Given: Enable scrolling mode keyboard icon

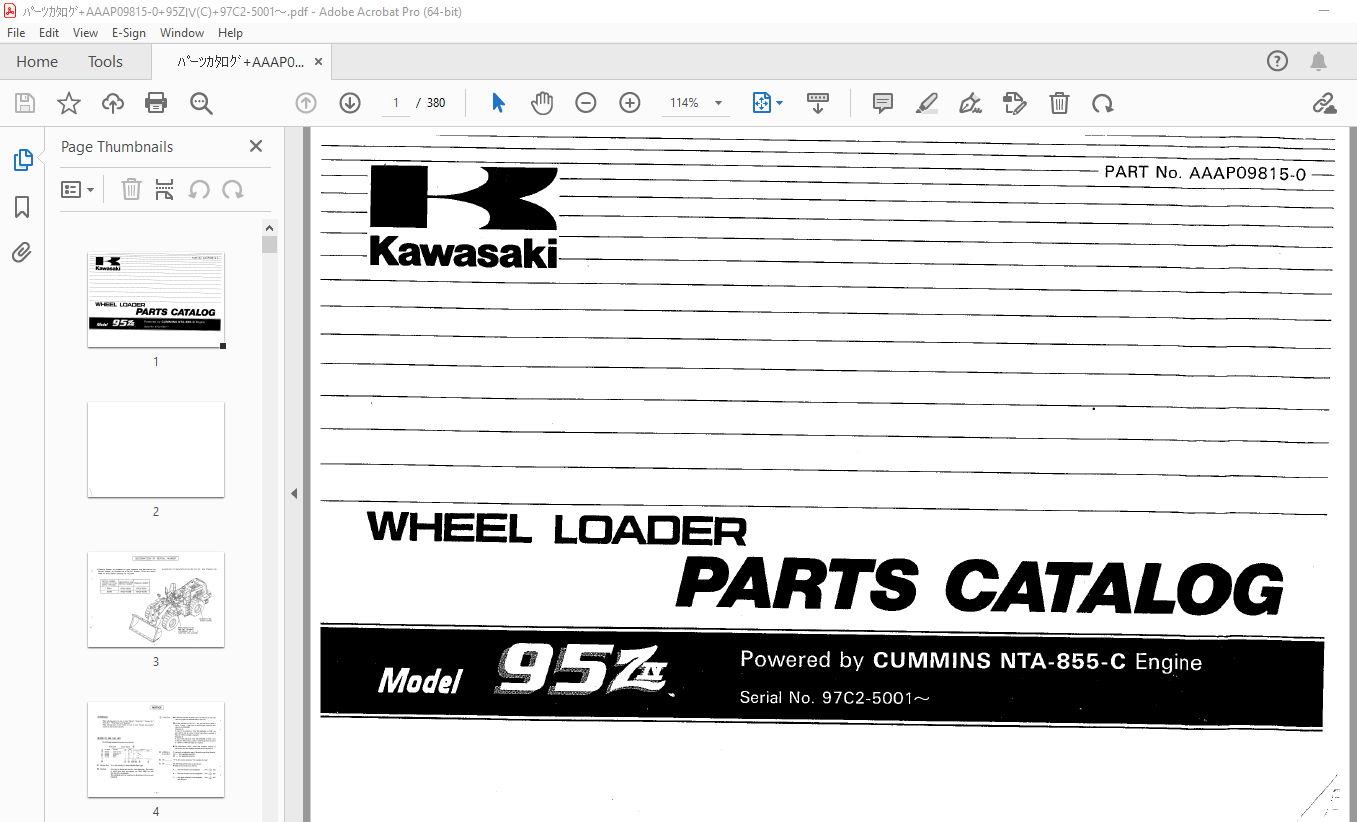Looking at the screenshot, I should click(818, 103).
